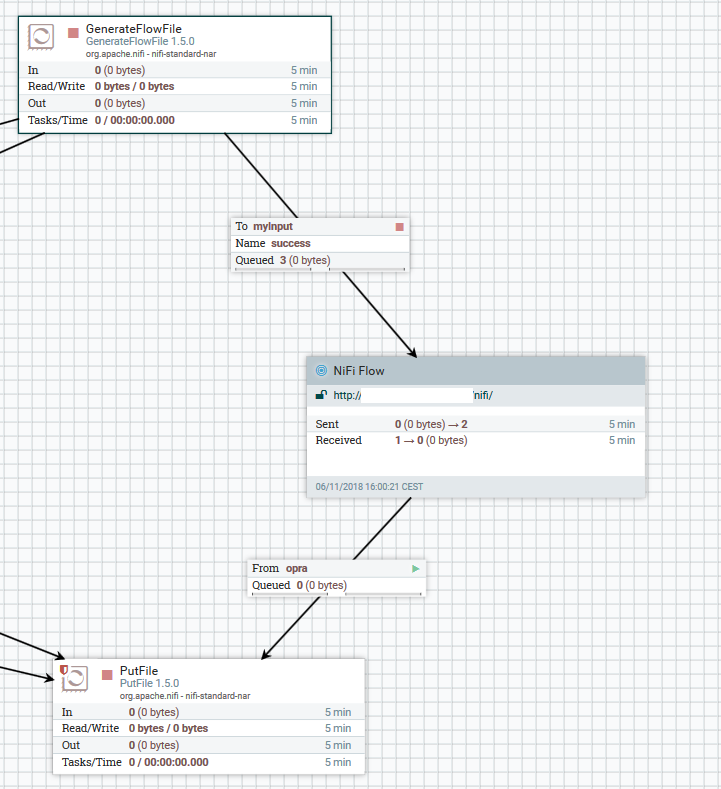The image size is (721, 789).
Task: Click the PutFile Tasks/Time row
Action: pyautogui.click(x=208, y=762)
